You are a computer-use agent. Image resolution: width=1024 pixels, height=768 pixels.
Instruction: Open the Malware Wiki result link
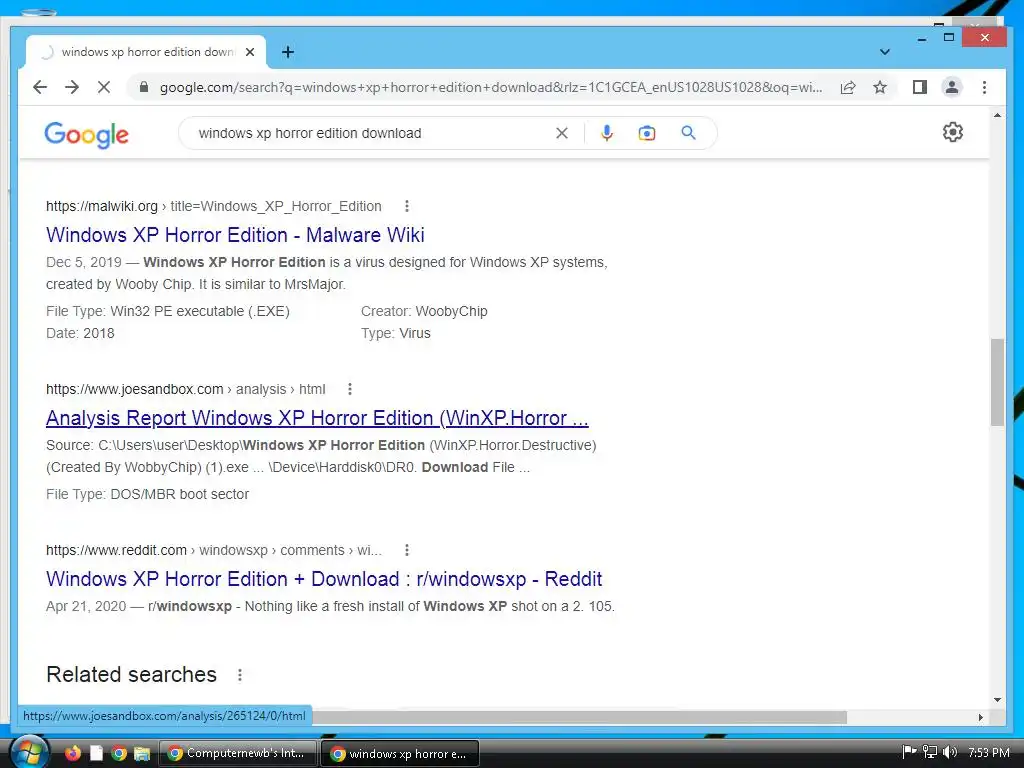pyautogui.click(x=235, y=235)
